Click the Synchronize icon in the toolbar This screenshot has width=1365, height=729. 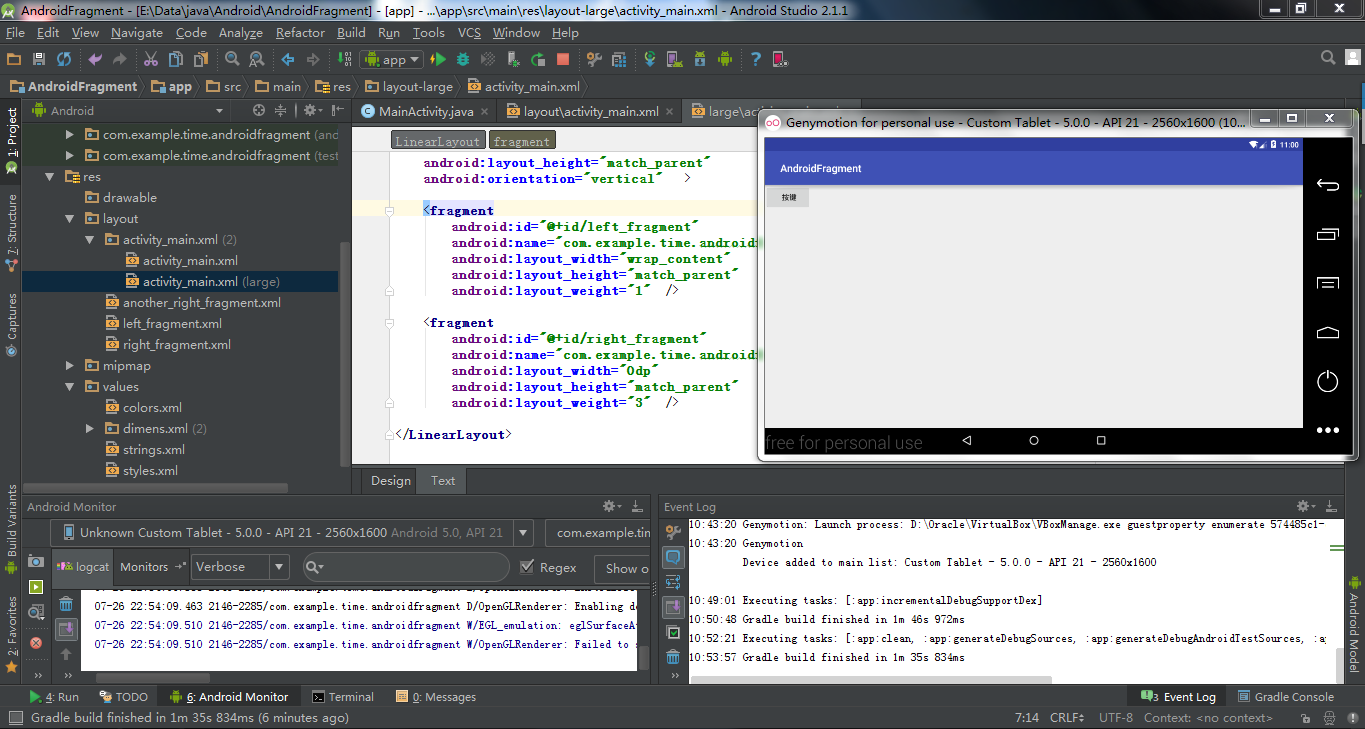(64, 60)
